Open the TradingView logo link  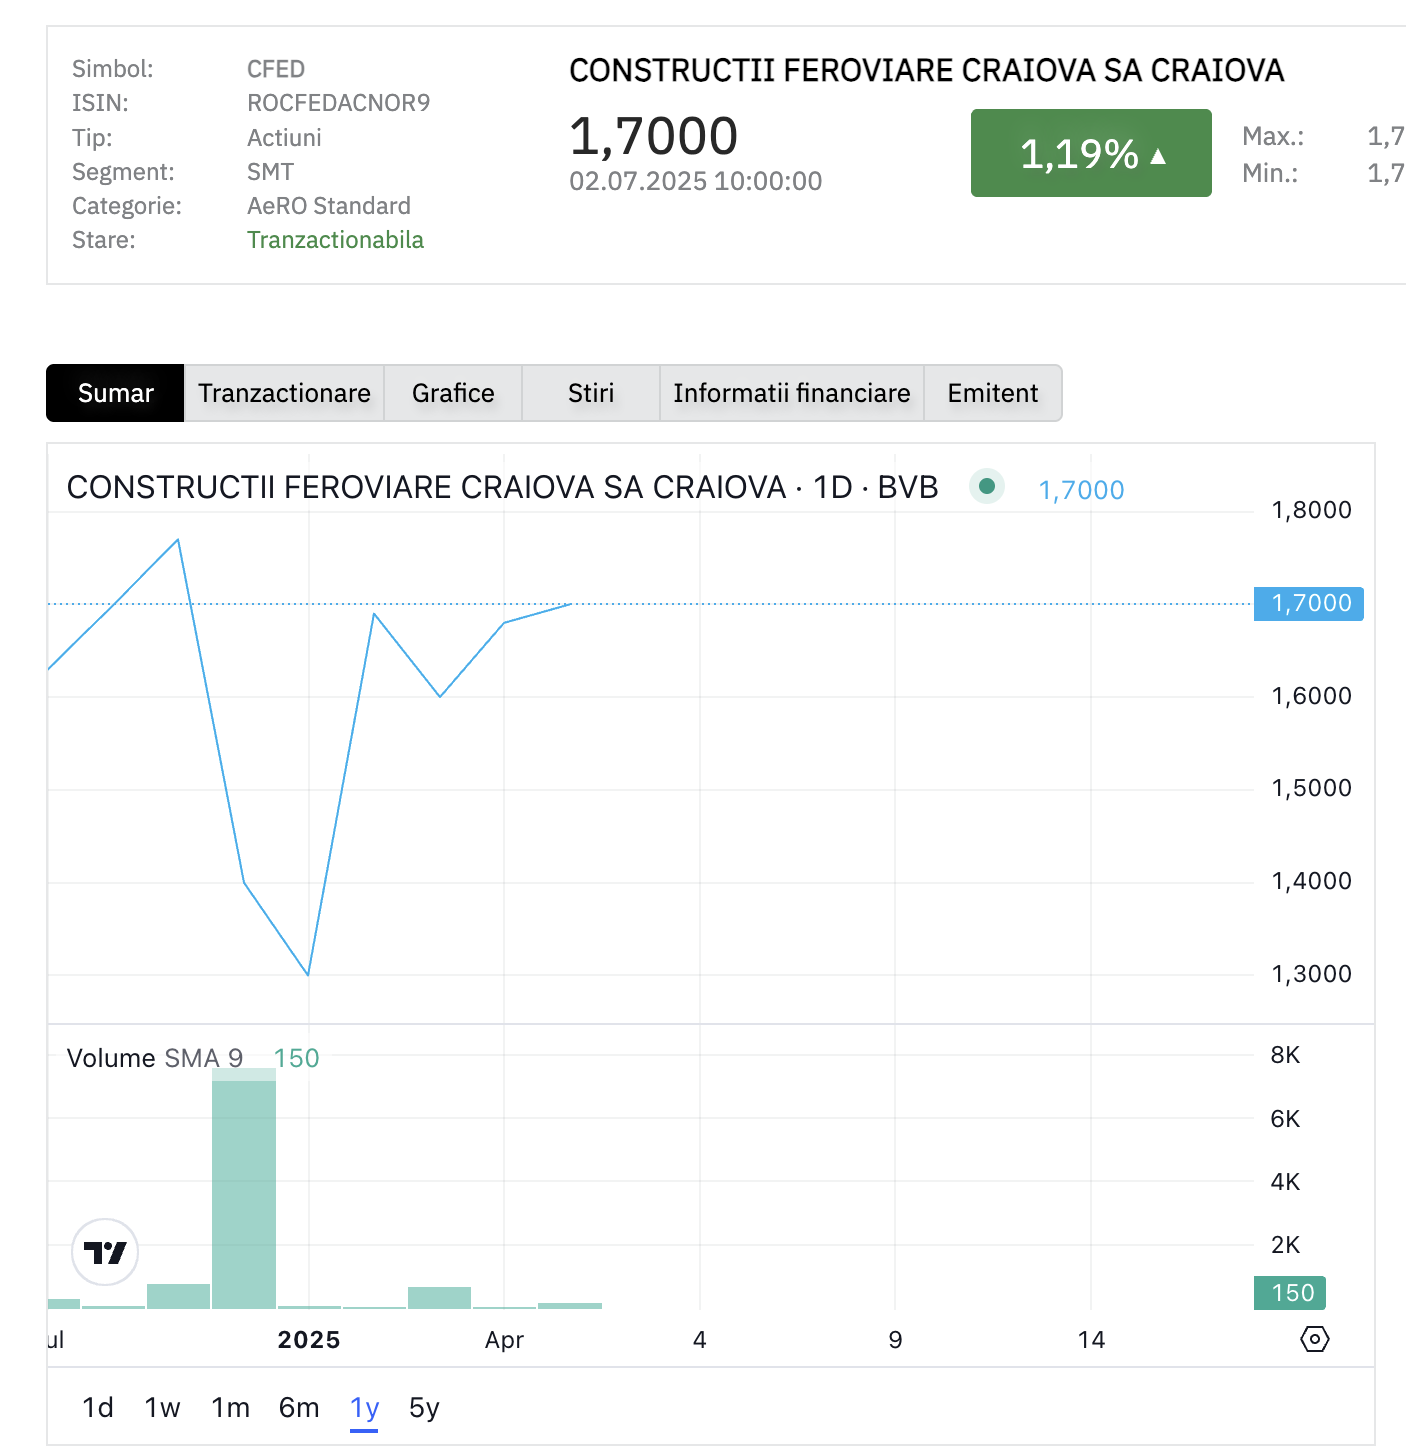105,1252
